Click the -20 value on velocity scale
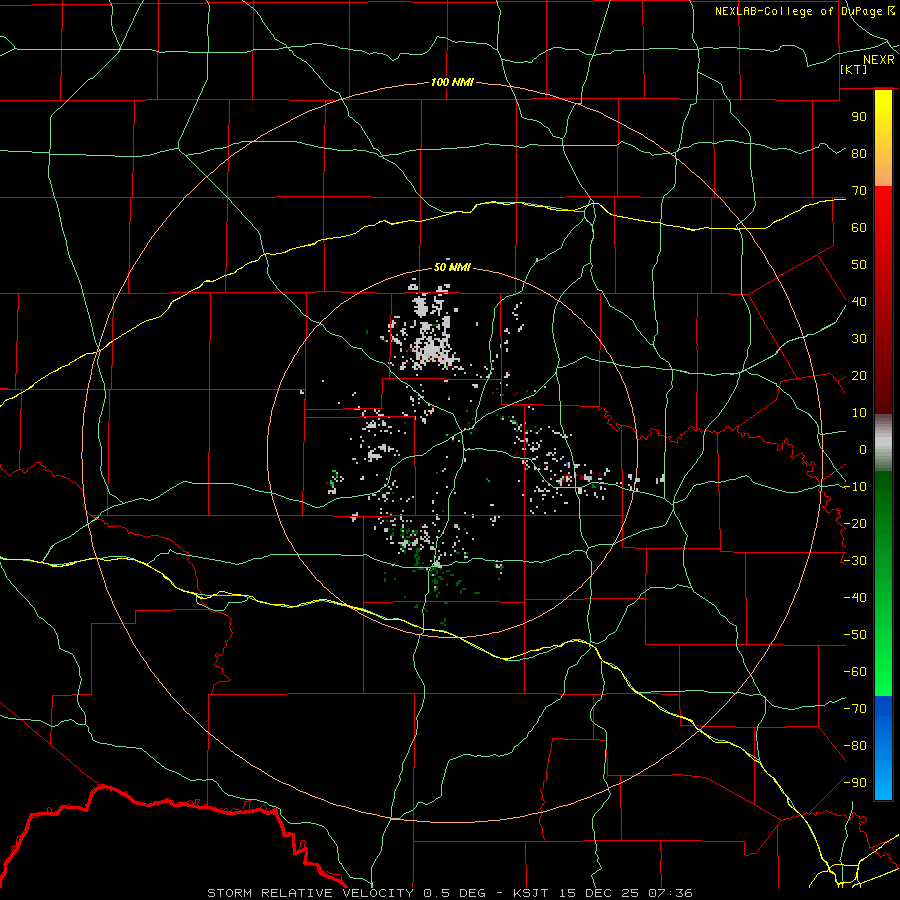This screenshot has height=900, width=900. [x=855, y=523]
